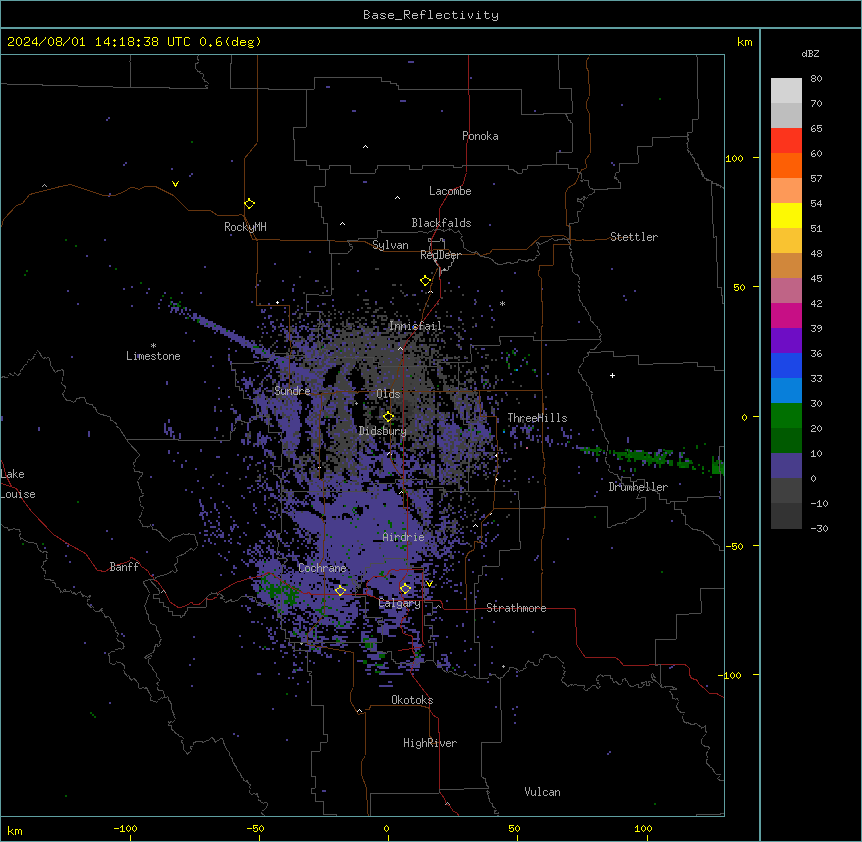Click the Vulcan label
Image resolution: width=862 pixels, height=842 pixels.
point(543,792)
